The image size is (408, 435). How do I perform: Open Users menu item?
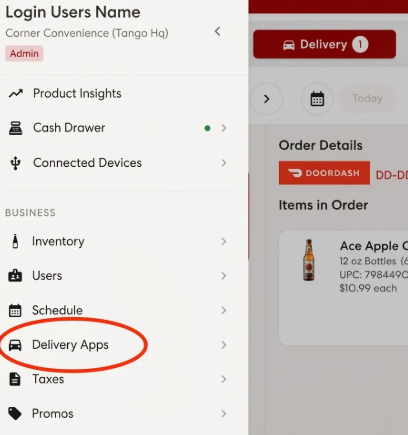118,276
